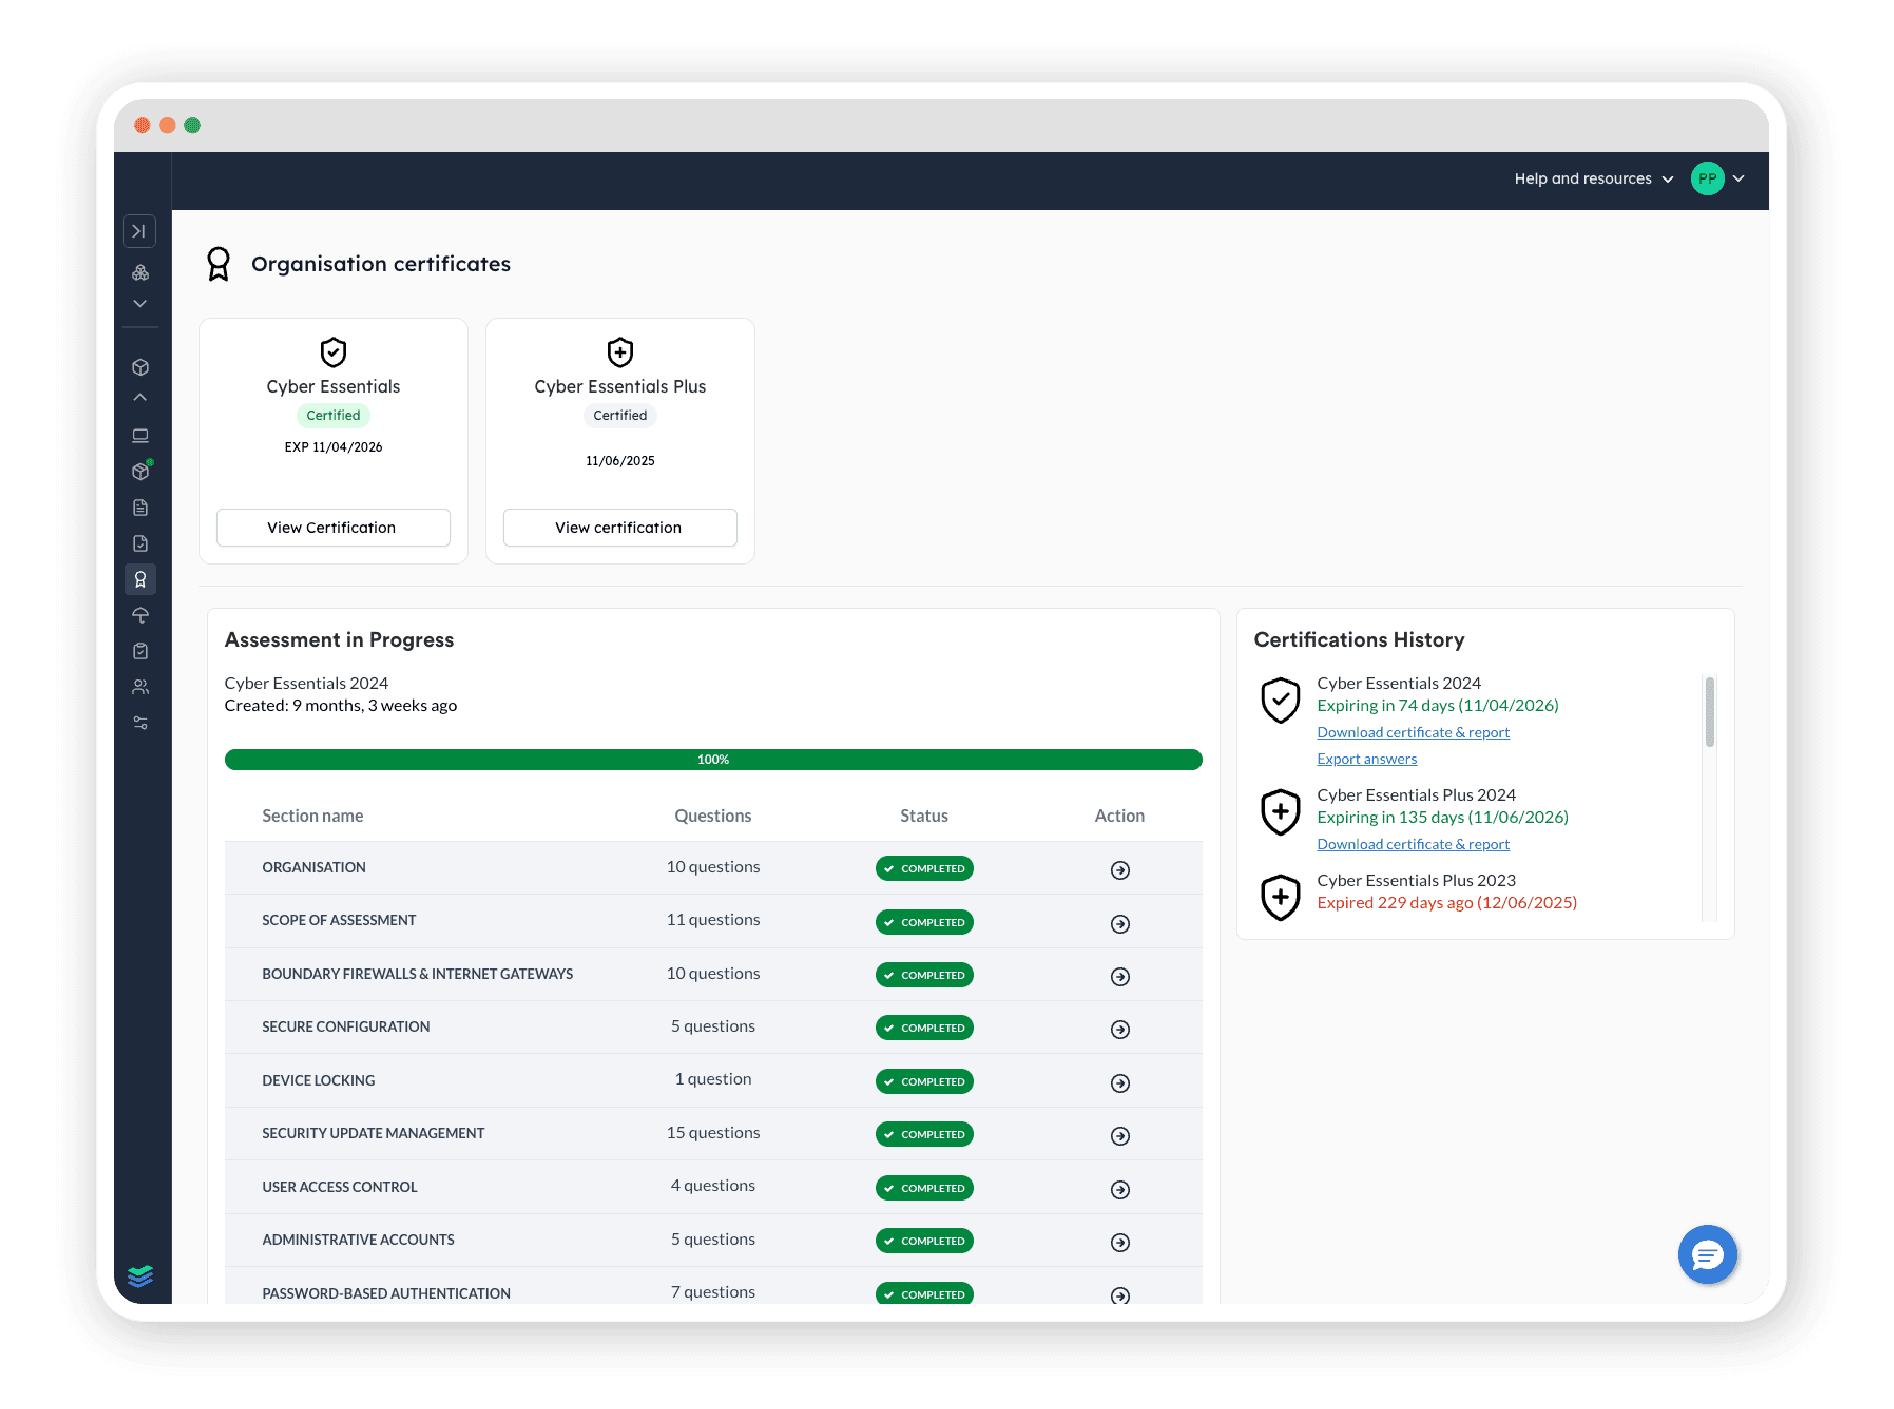Click the Export answers link

1367,759
